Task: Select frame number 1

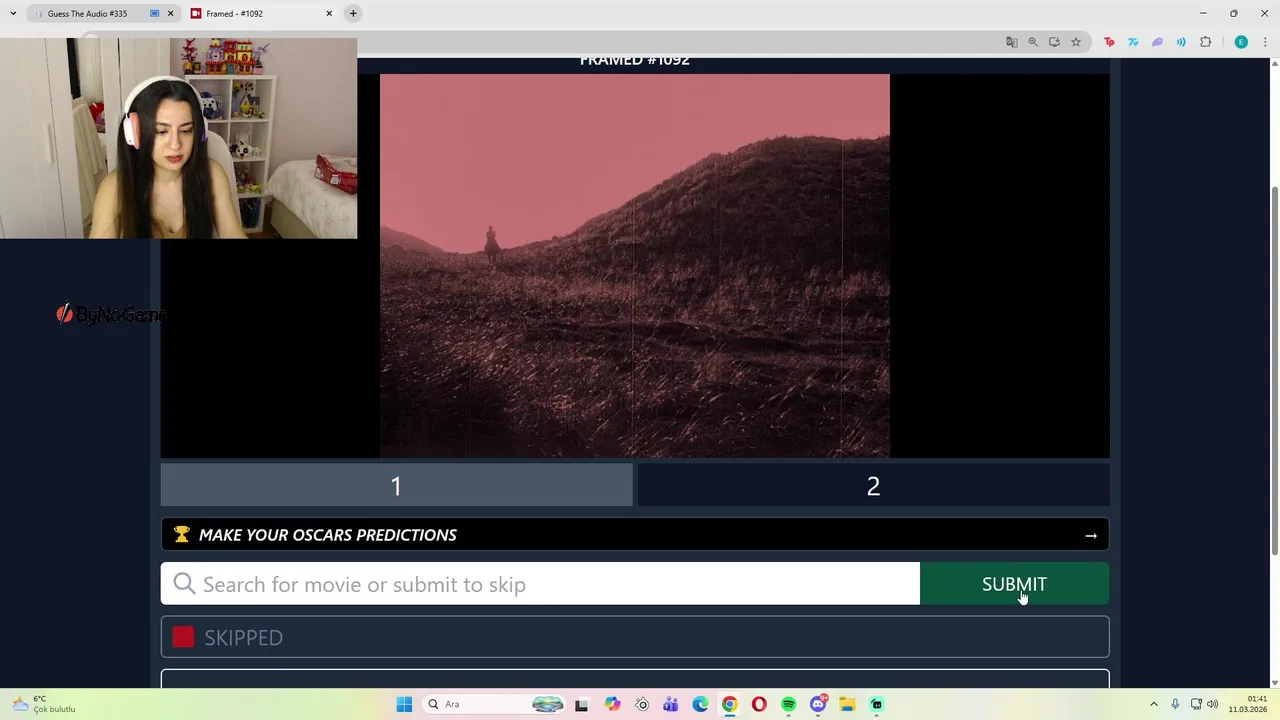Action: click(x=396, y=486)
